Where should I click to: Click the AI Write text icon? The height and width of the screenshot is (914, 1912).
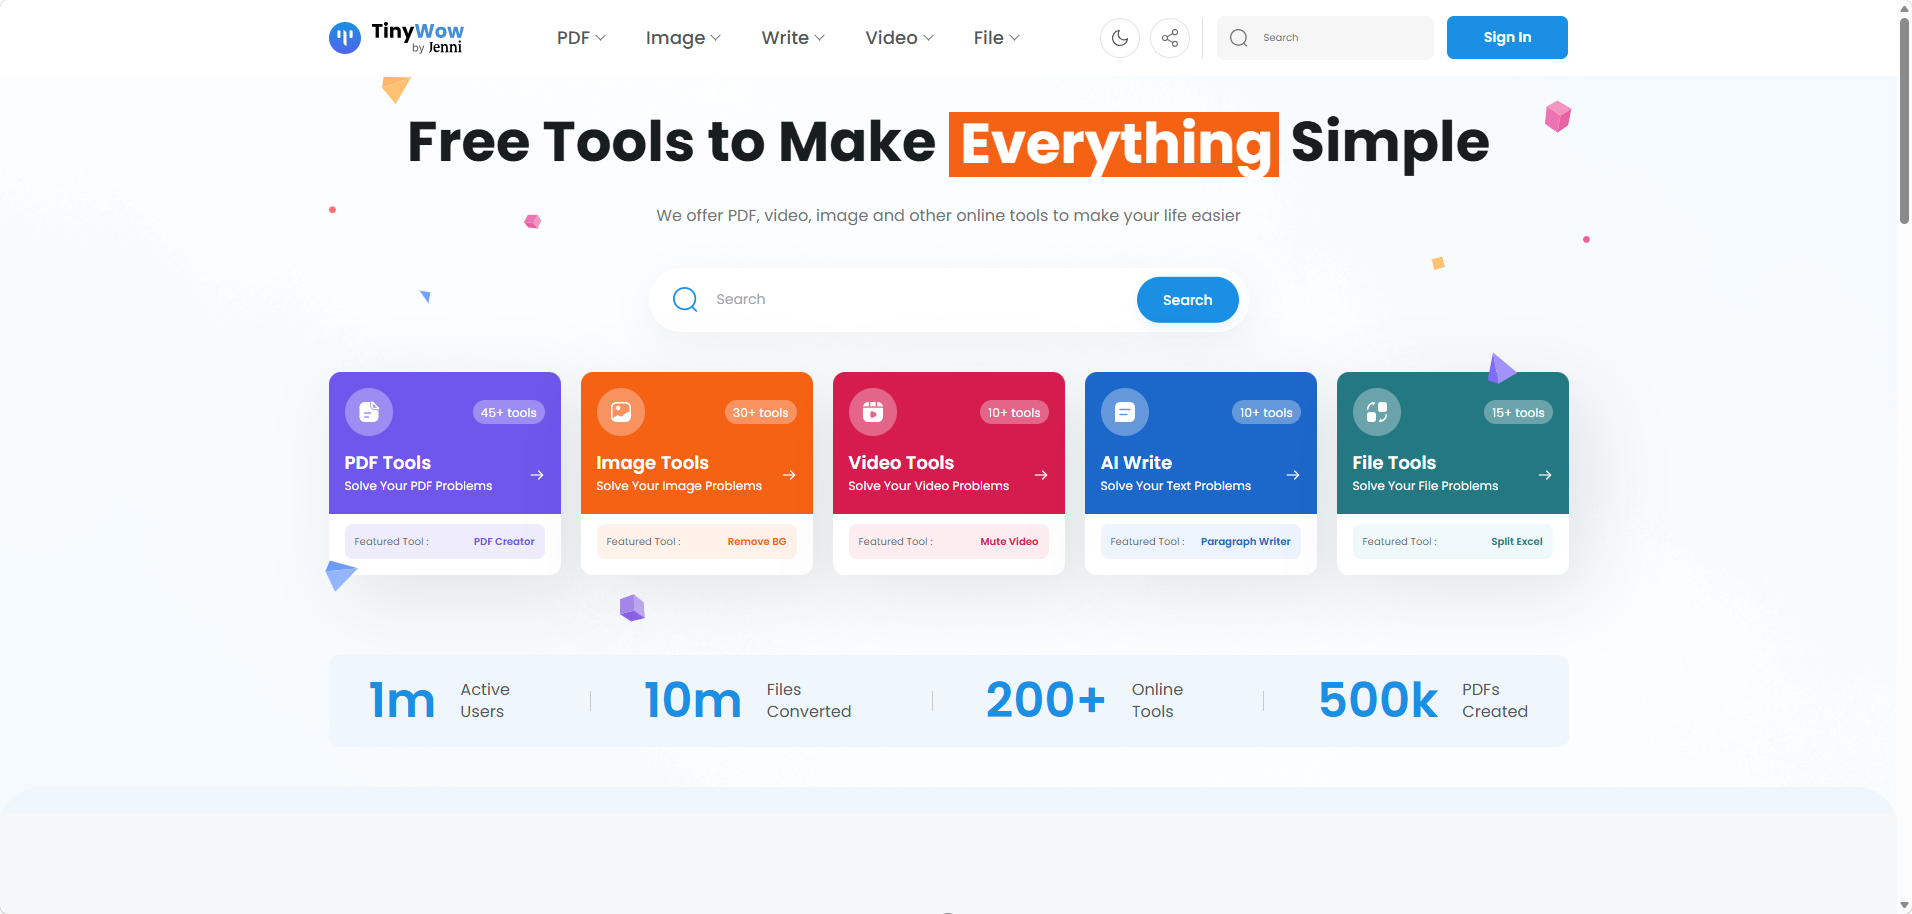pyautogui.click(x=1125, y=412)
